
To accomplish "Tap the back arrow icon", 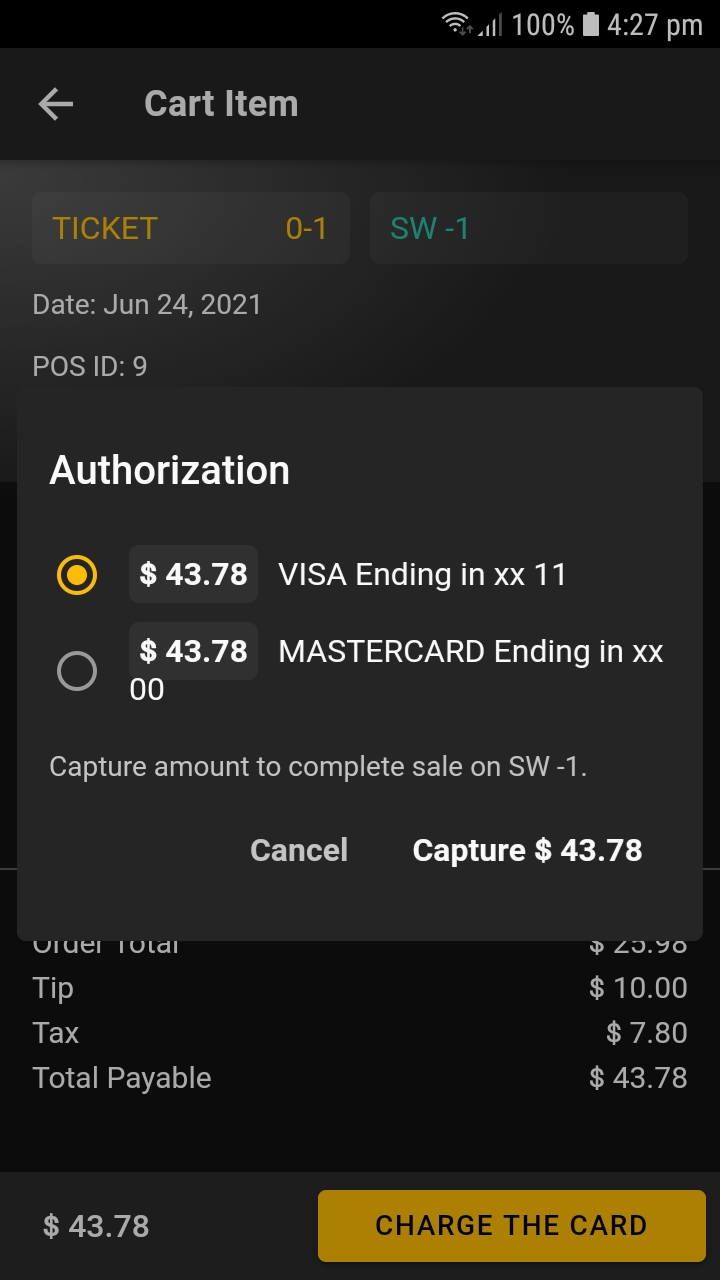I will point(56,104).
